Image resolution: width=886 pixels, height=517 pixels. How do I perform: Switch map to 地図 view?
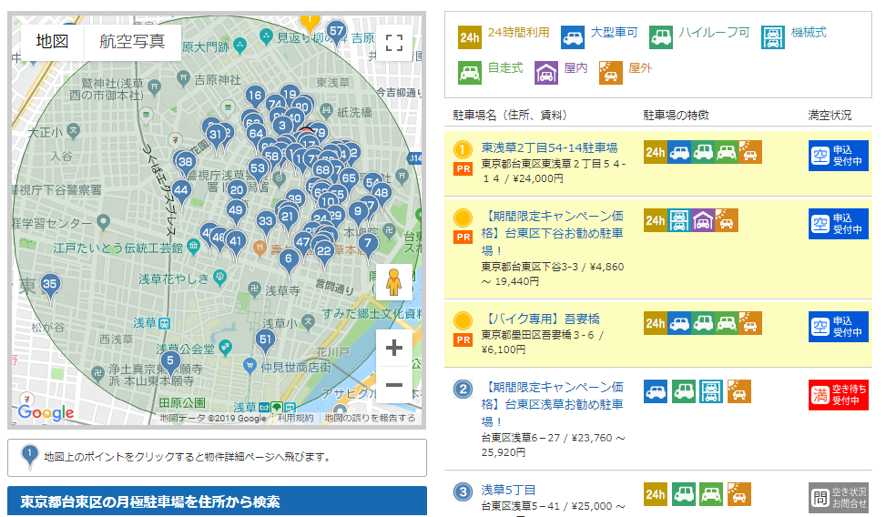pyautogui.click(x=52, y=42)
